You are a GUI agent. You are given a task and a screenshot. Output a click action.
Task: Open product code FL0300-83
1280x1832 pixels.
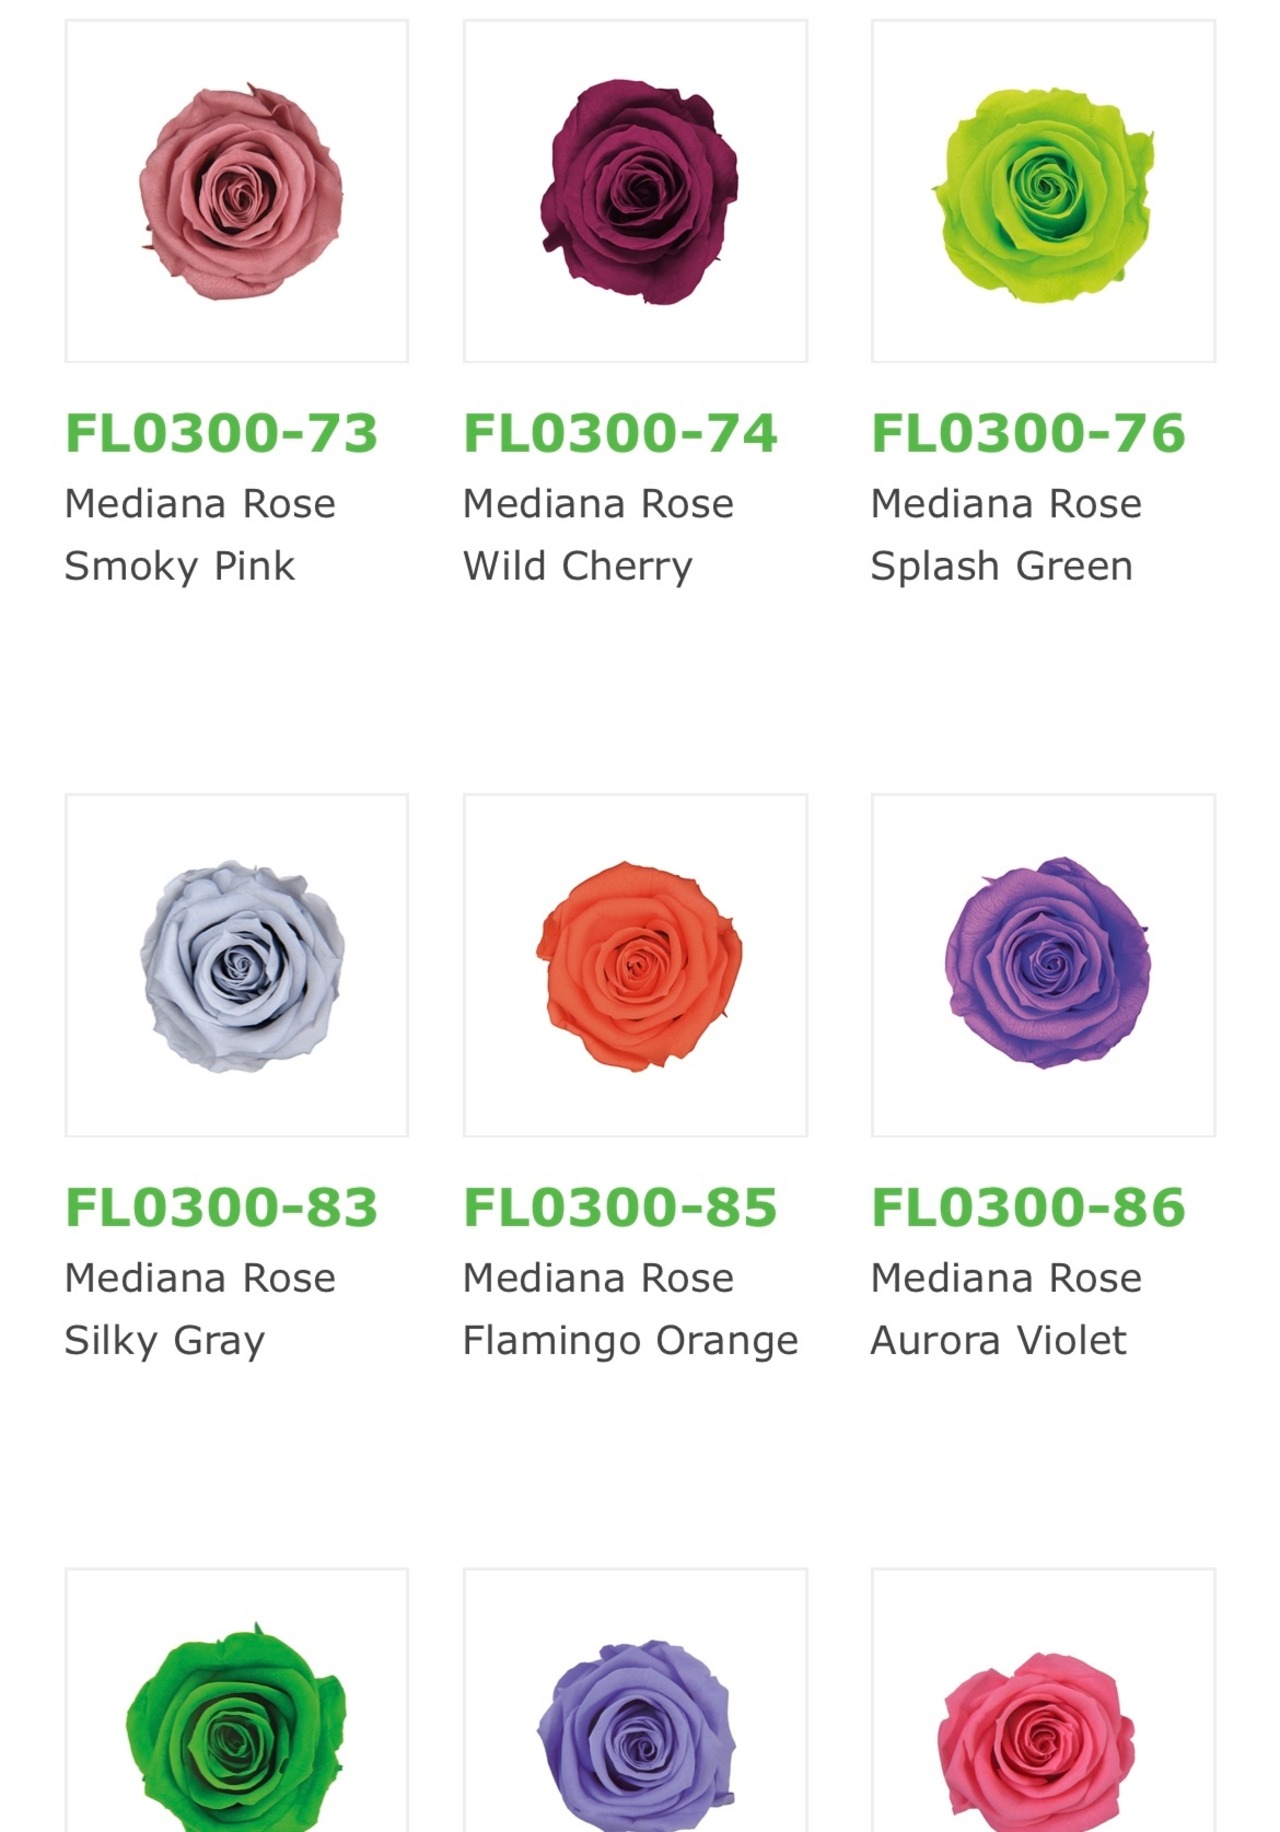click(x=221, y=1207)
